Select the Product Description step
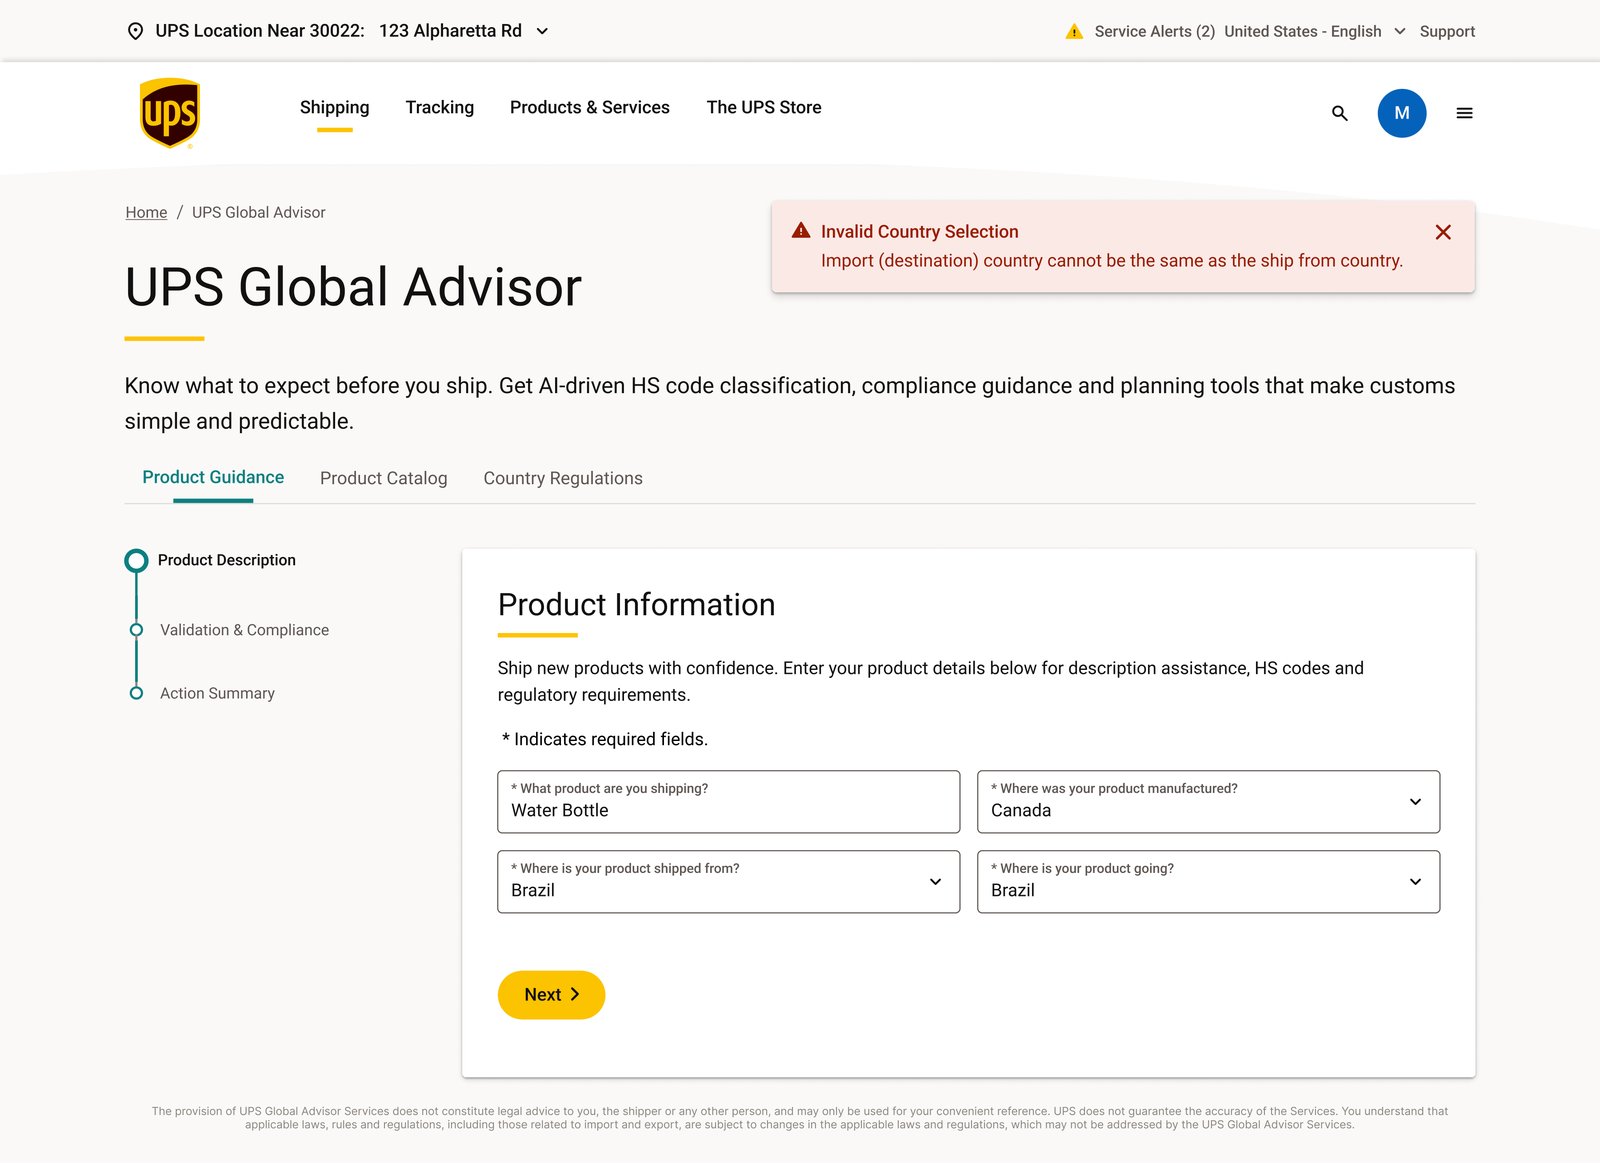1600x1163 pixels. [227, 560]
